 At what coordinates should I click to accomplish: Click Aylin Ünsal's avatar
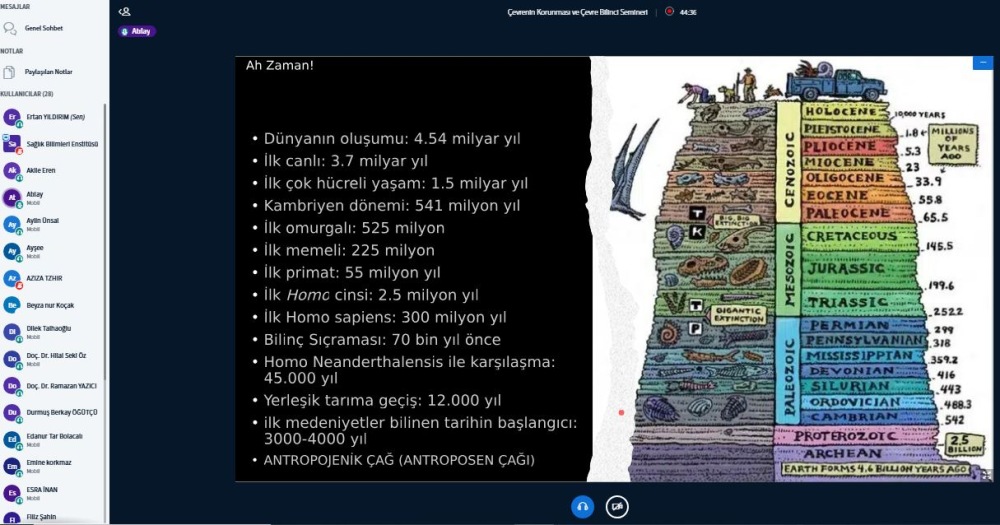(x=11, y=225)
